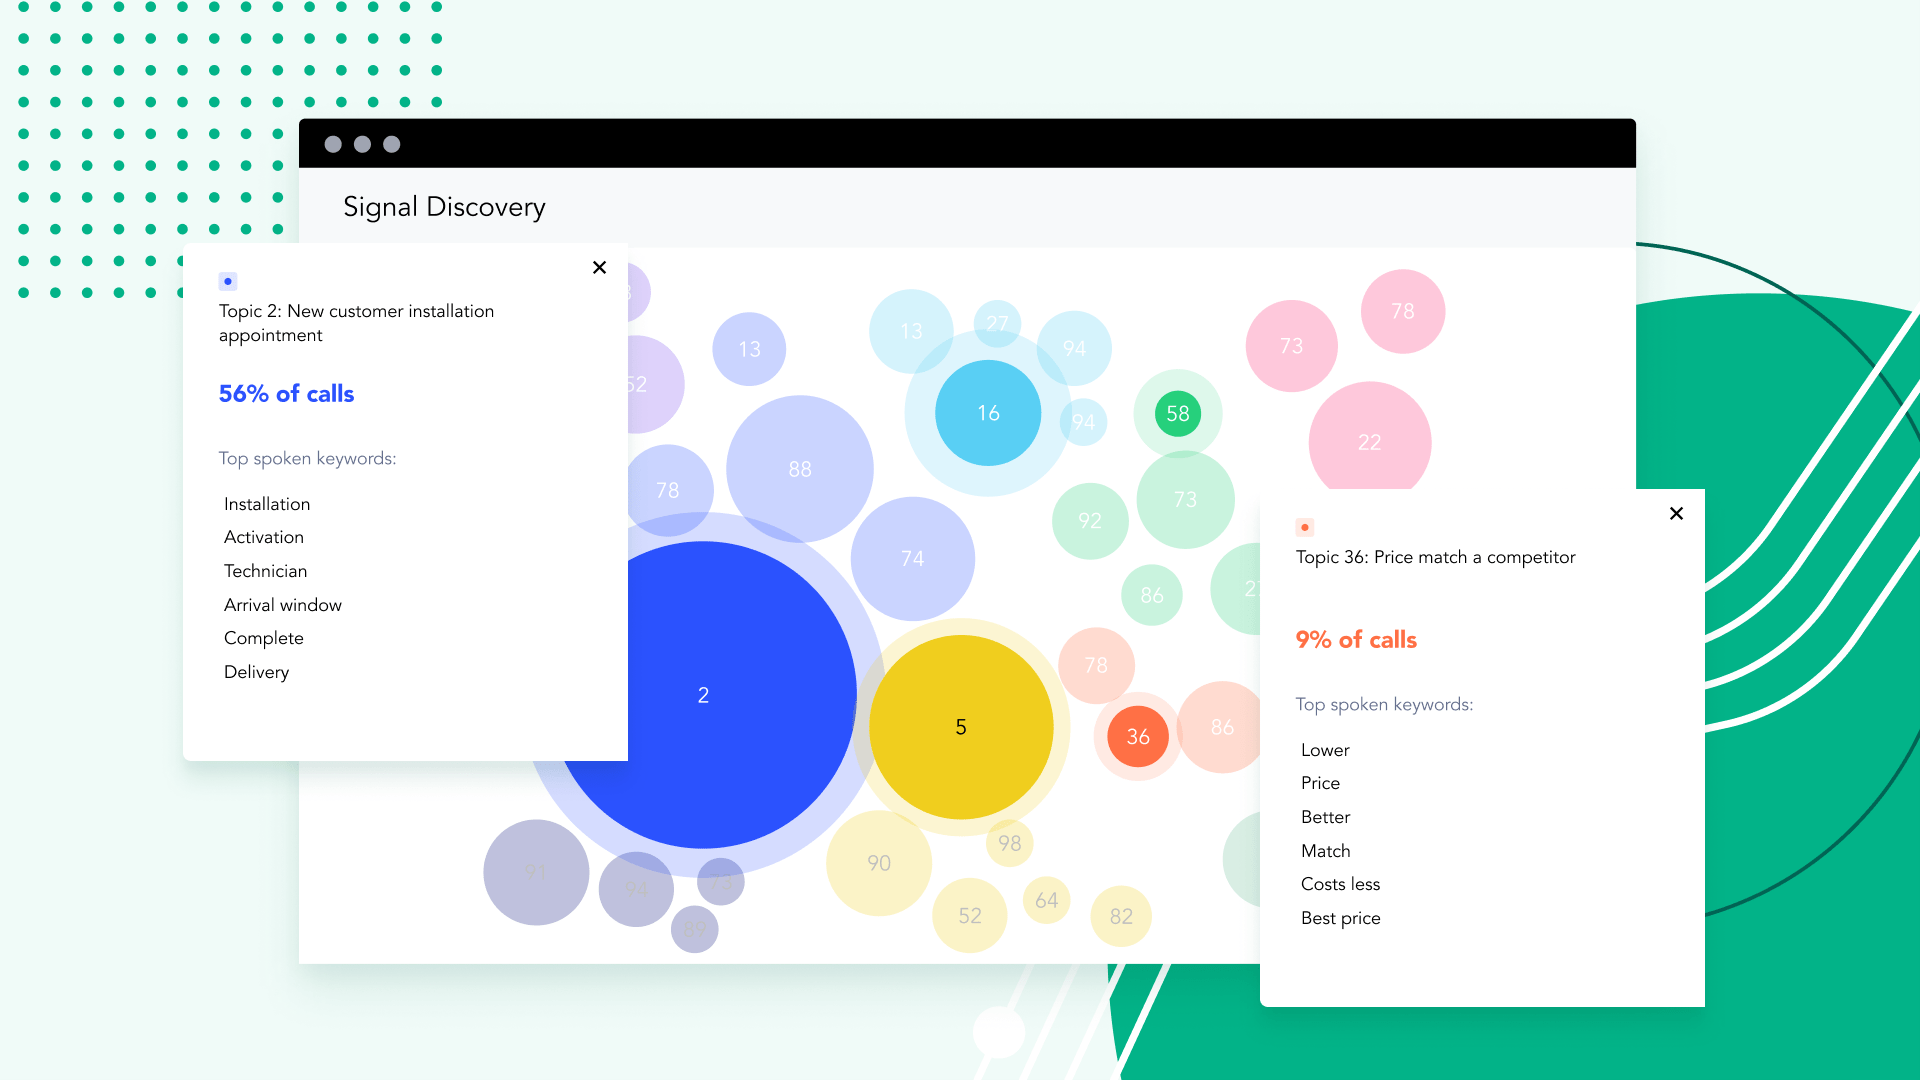The image size is (1920, 1080).
Task: Click the Best price keyword
Action: tap(1340, 917)
